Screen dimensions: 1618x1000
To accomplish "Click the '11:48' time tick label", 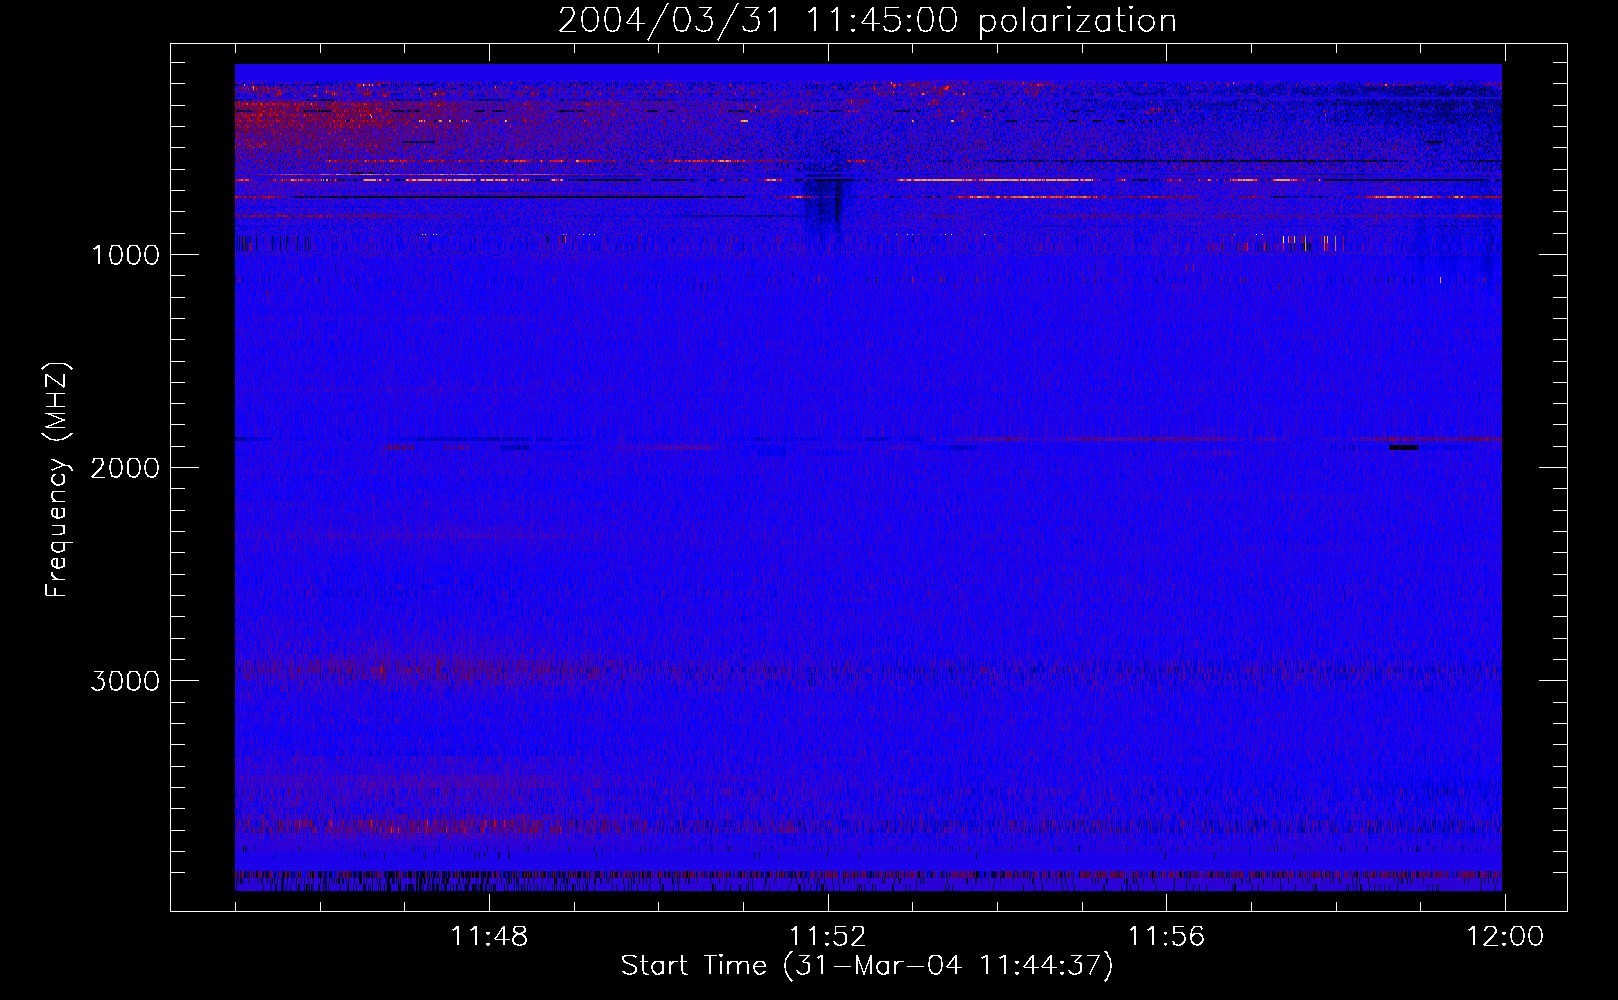I will click(489, 936).
